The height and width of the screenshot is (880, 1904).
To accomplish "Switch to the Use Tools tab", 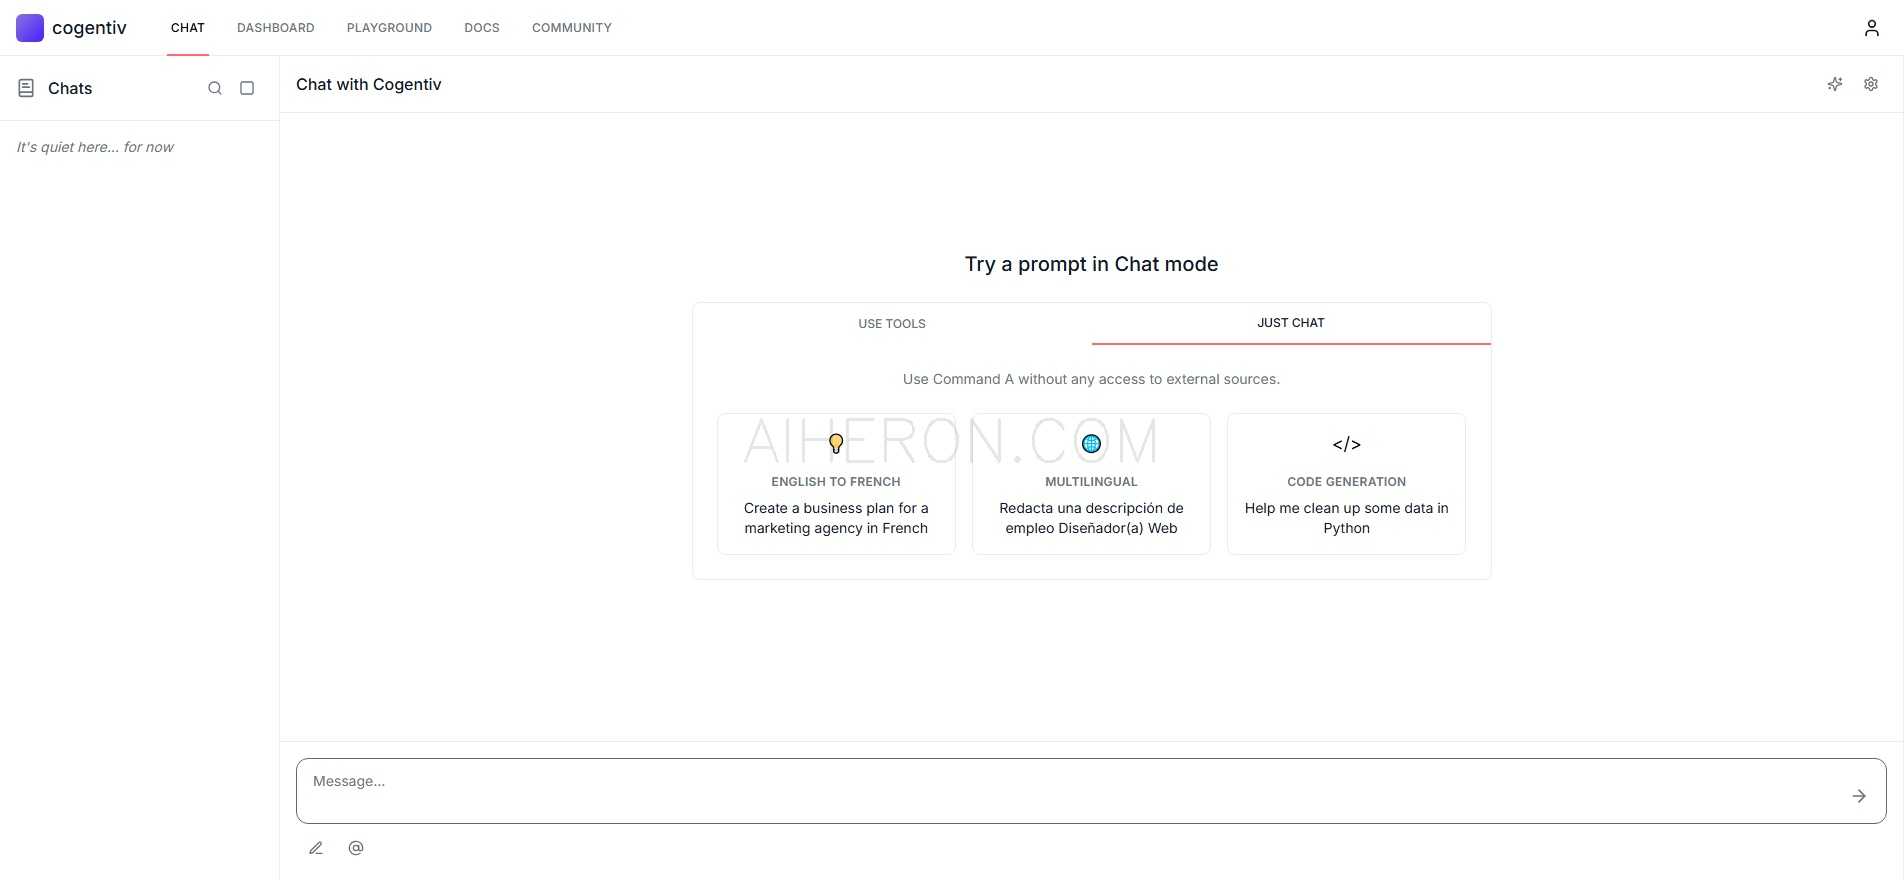I will [x=891, y=324].
